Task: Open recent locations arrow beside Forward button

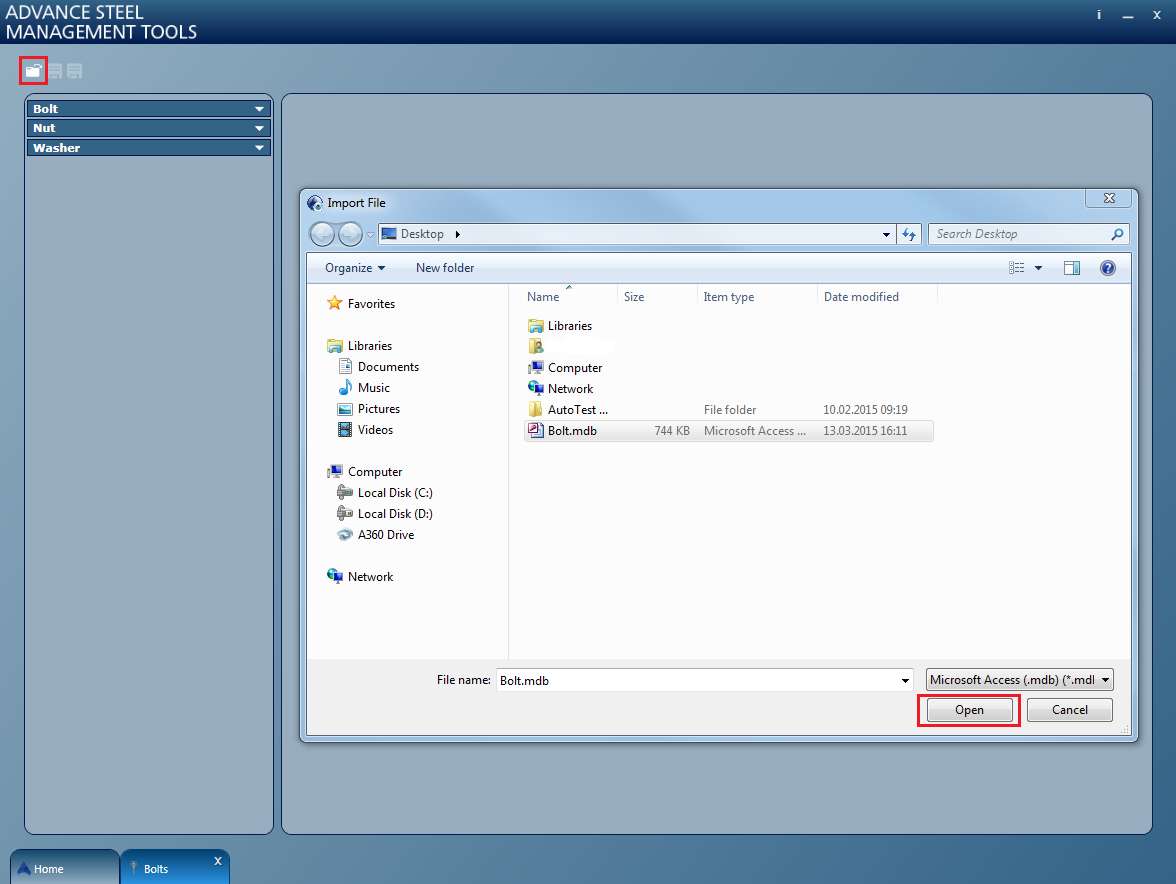Action: 370,235
